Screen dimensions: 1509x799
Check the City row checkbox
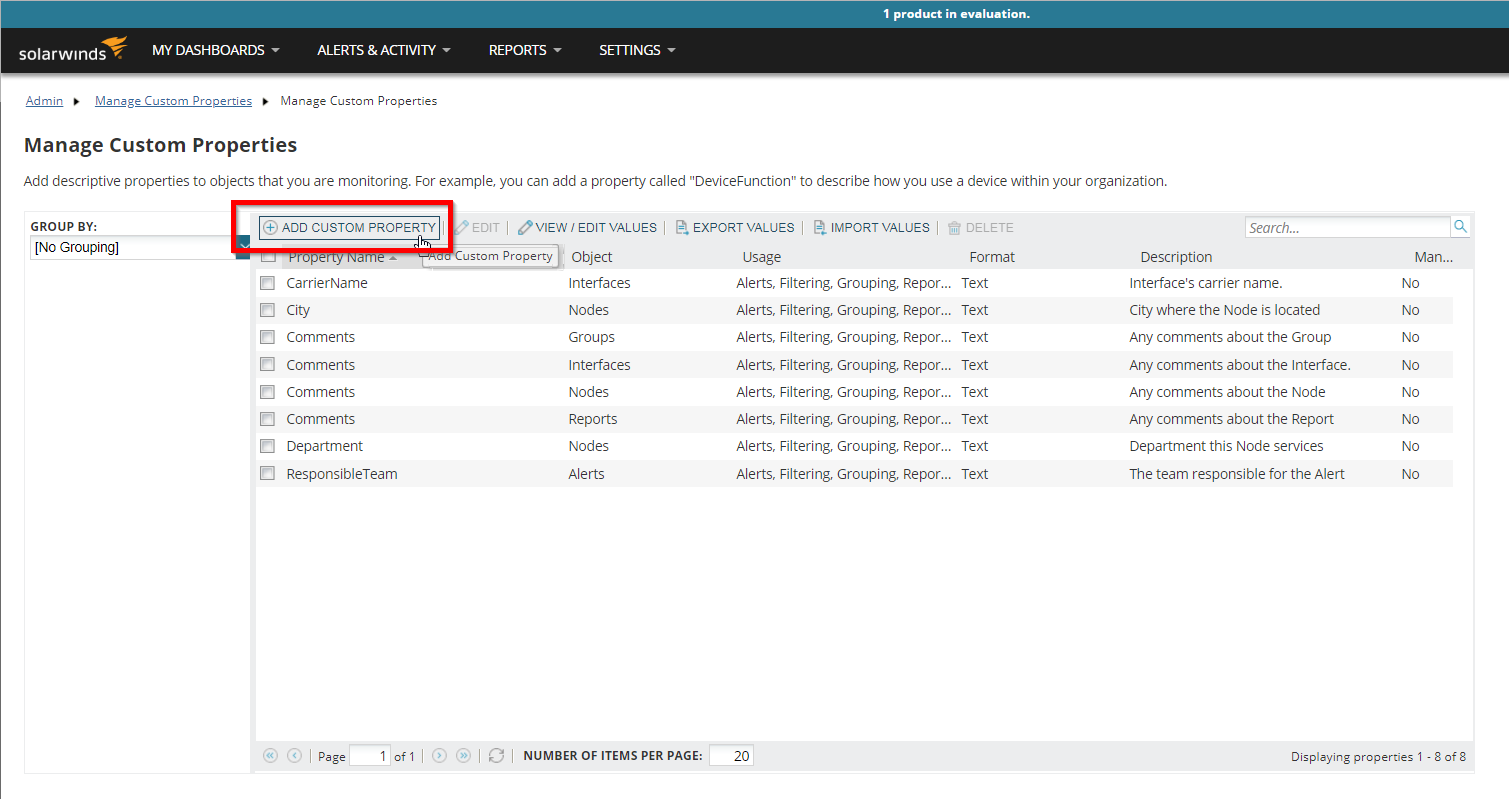point(267,310)
